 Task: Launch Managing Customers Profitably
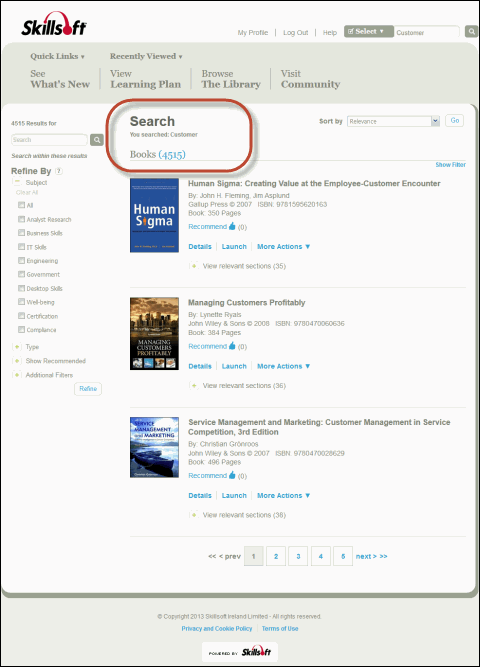234,366
